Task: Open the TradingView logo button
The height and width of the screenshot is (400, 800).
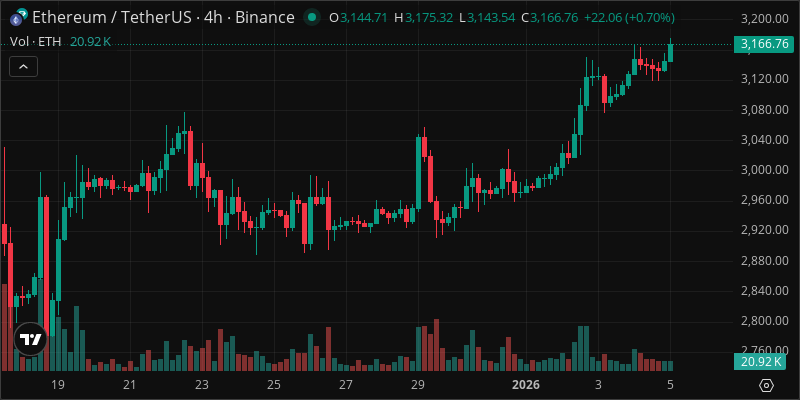Action: tap(31, 339)
